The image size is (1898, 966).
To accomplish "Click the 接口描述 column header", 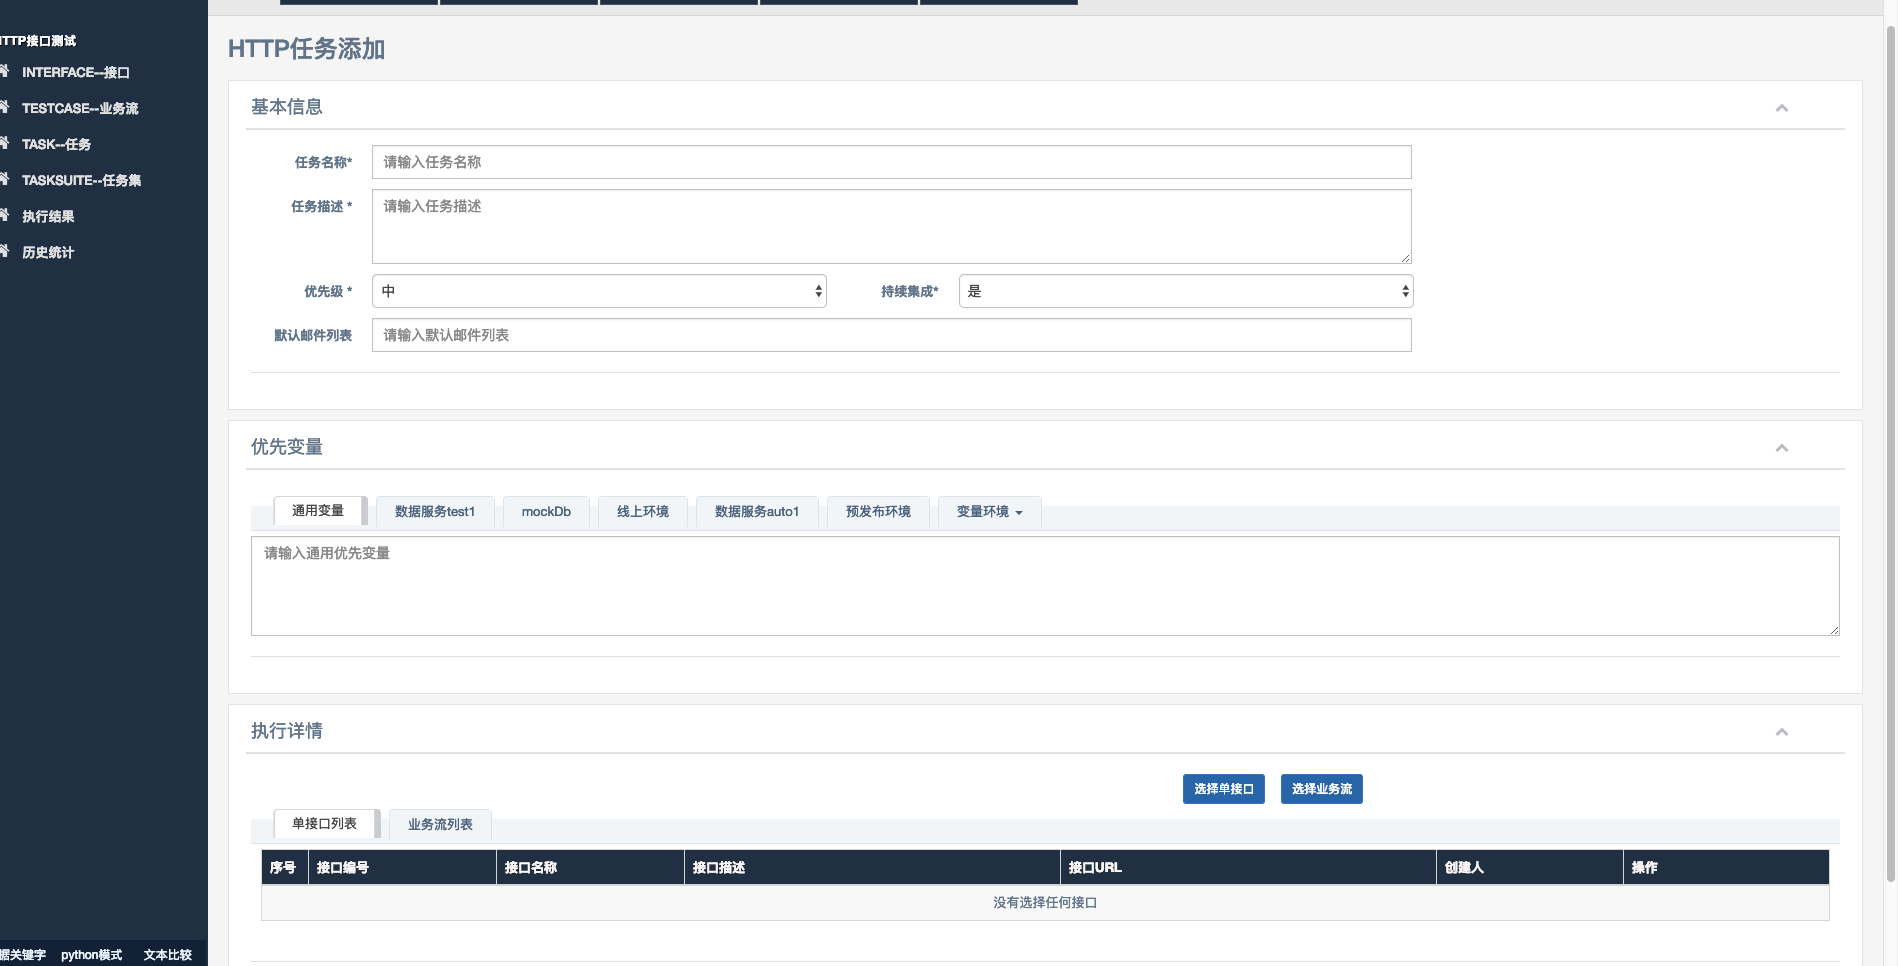I will [872, 867].
